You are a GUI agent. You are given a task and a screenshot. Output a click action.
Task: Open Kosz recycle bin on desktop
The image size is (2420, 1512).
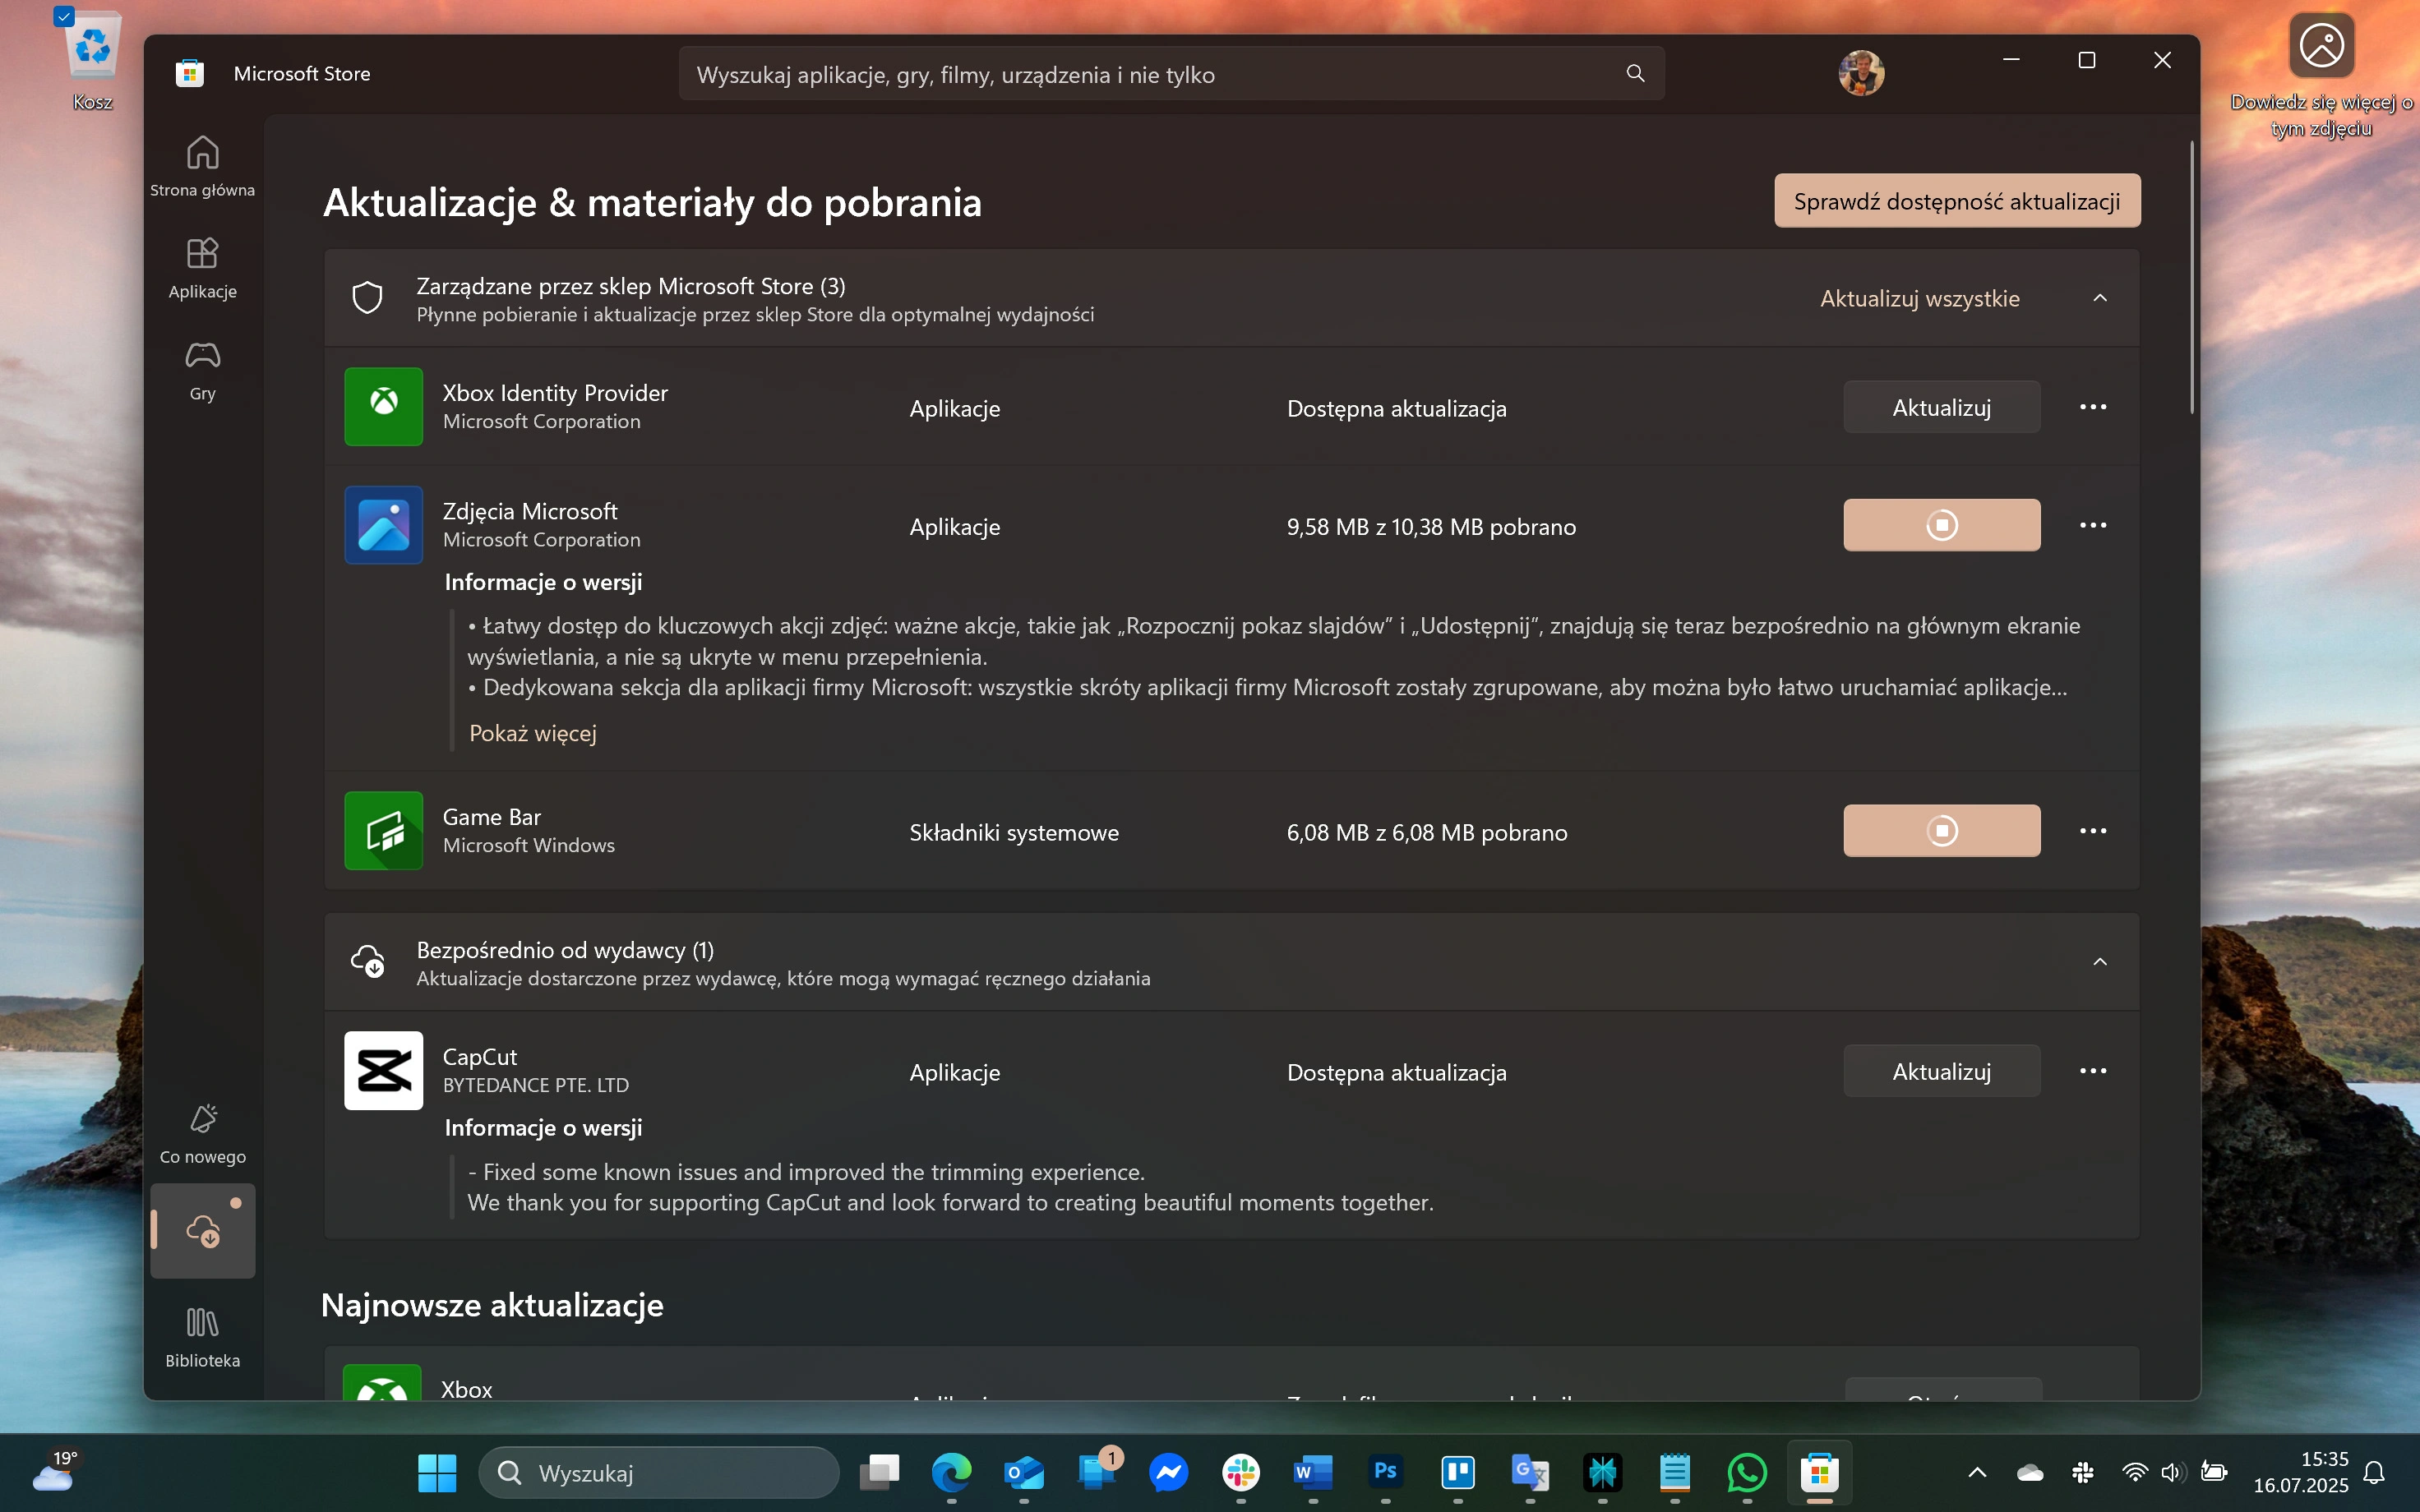92,60
